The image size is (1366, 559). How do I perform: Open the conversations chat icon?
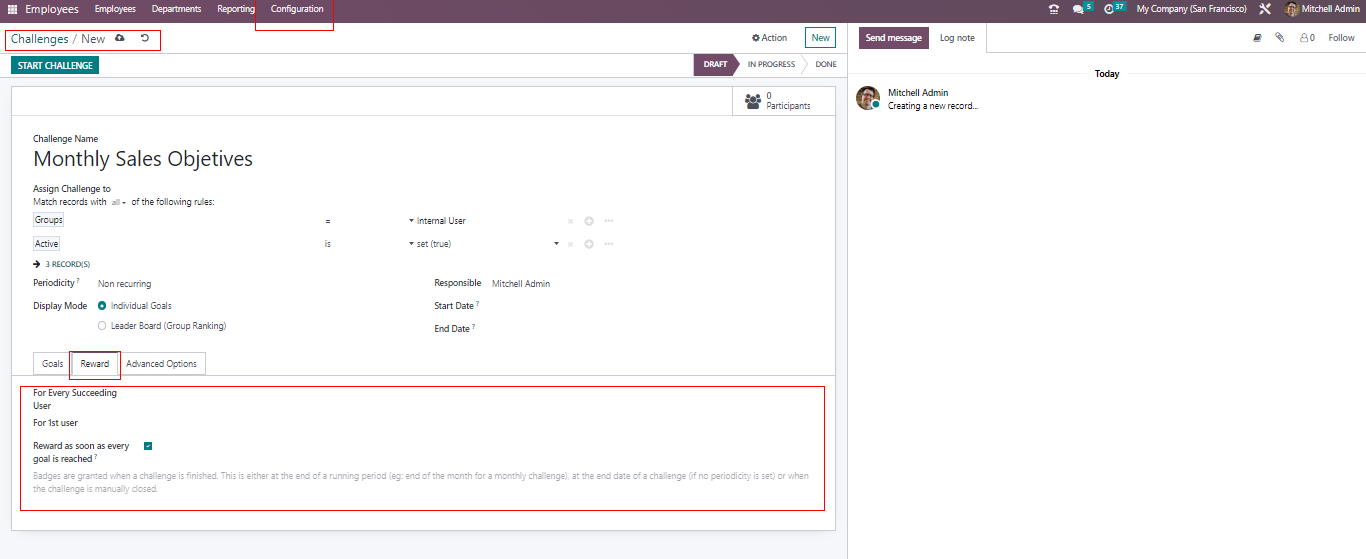1078,9
